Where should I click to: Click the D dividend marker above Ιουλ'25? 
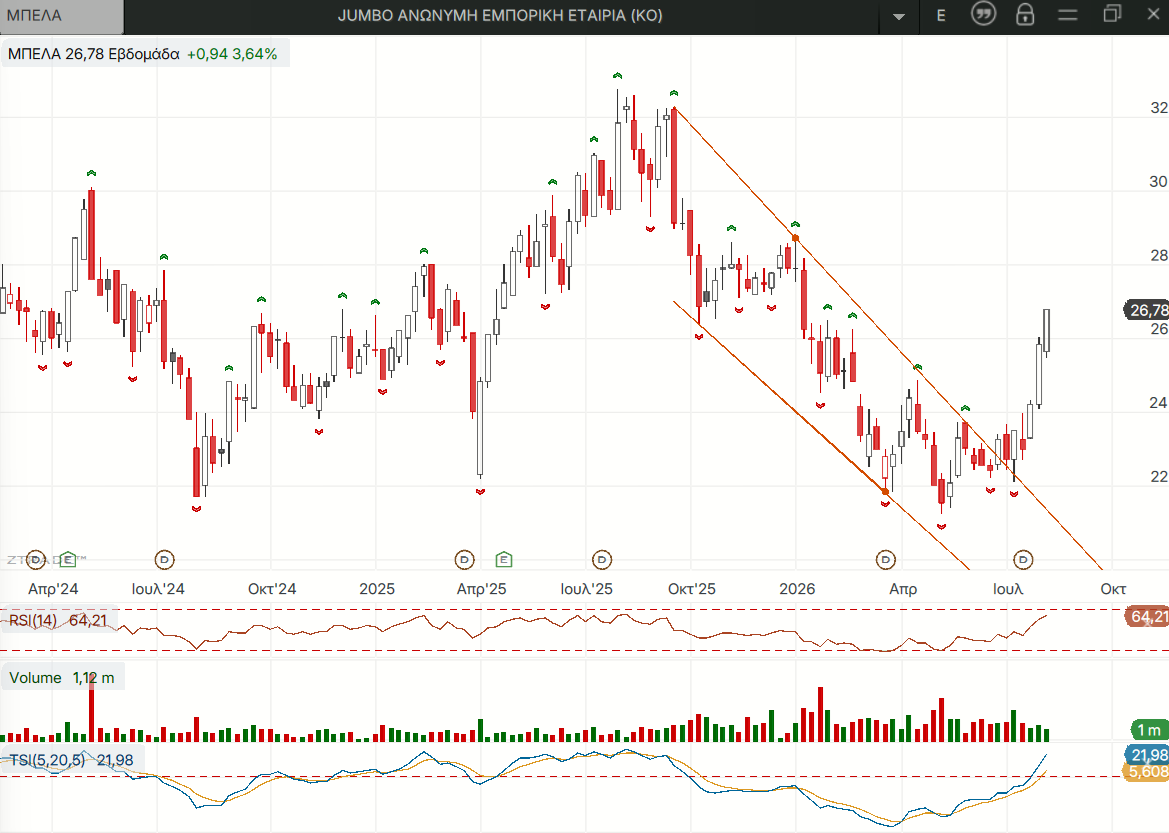(x=602, y=559)
